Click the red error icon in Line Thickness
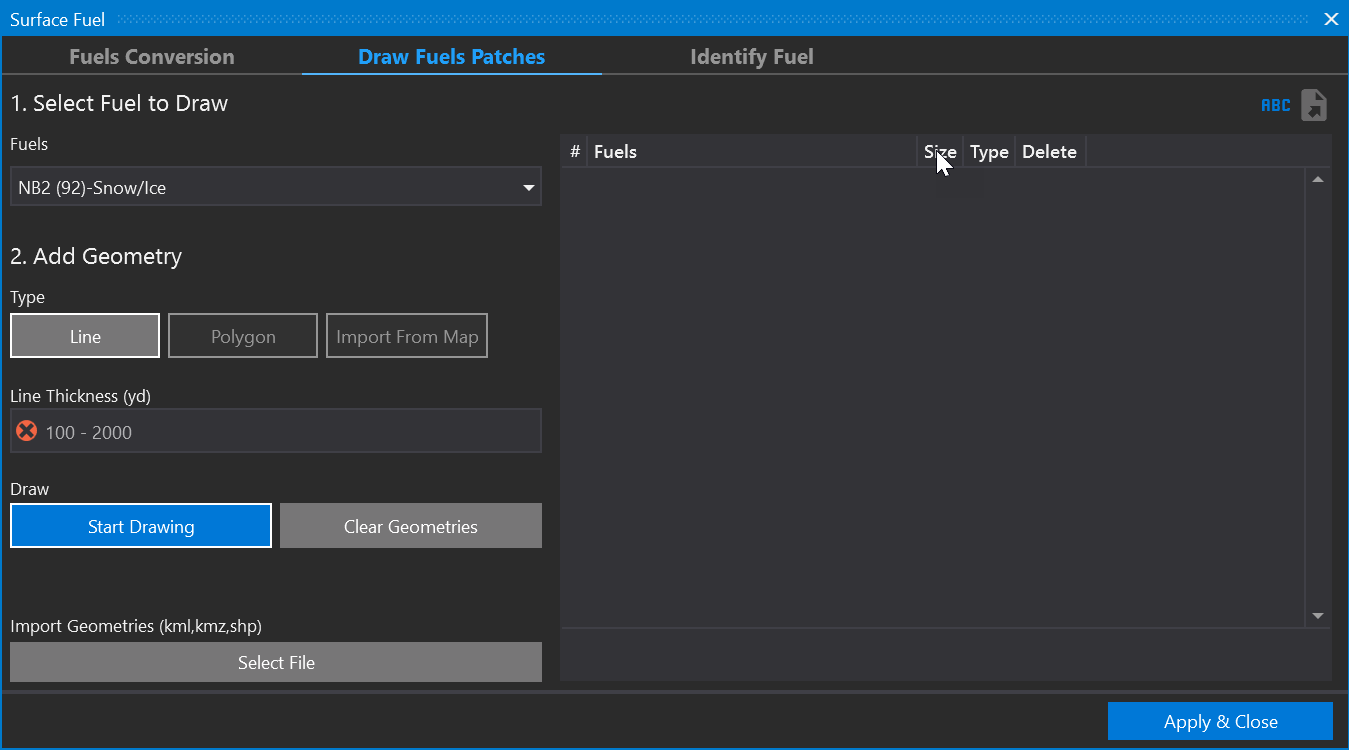This screenshot has width=1349, height=750. pos(27,431)
